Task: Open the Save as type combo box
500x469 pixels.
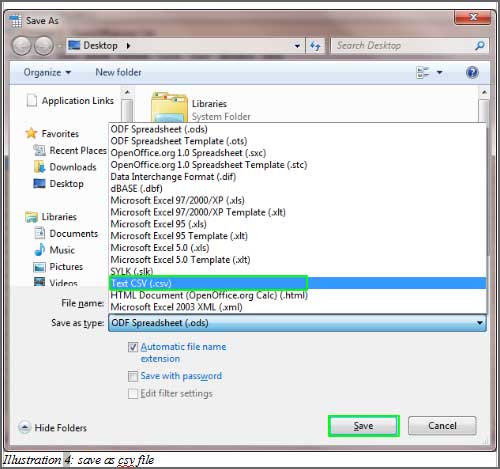Action: (x=297, y=323)
